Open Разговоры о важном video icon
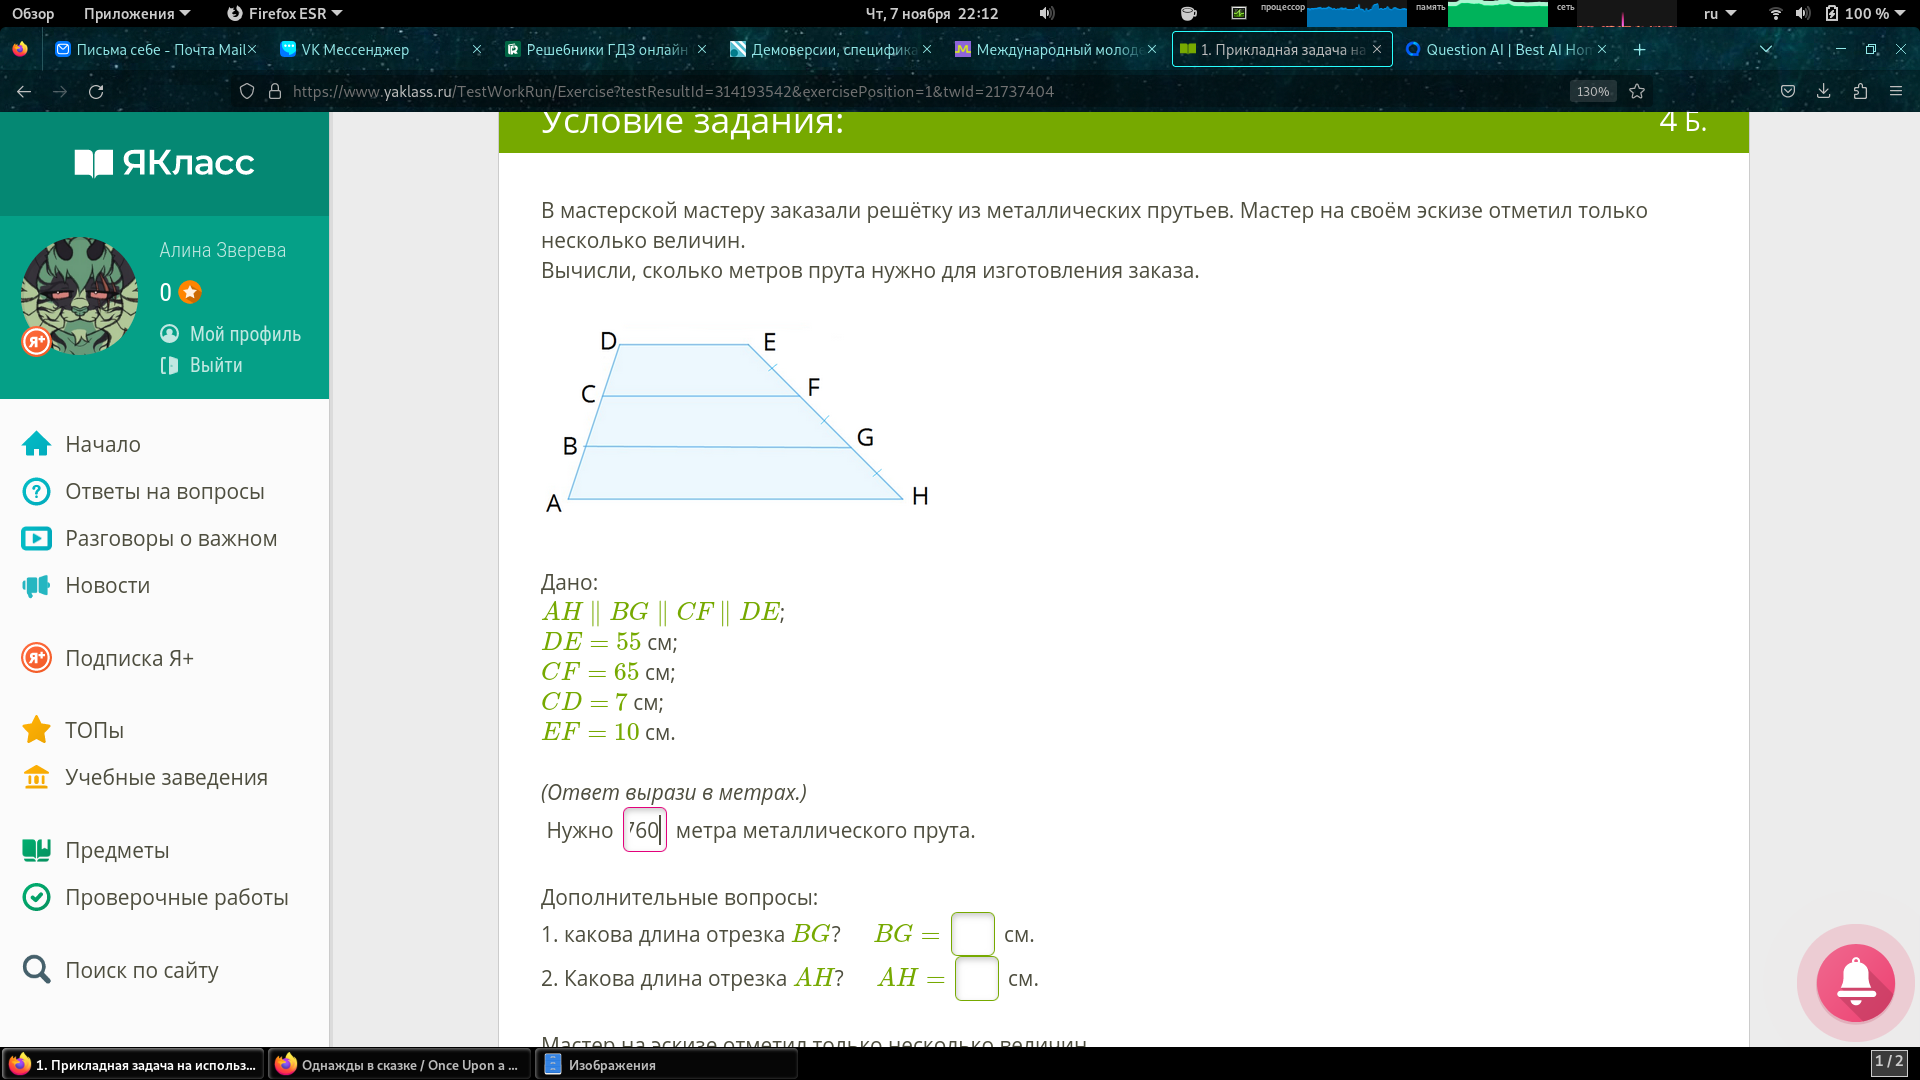Image resolution: width=1920 pixels, height=1080 pixels. click(x=37, y=538)
